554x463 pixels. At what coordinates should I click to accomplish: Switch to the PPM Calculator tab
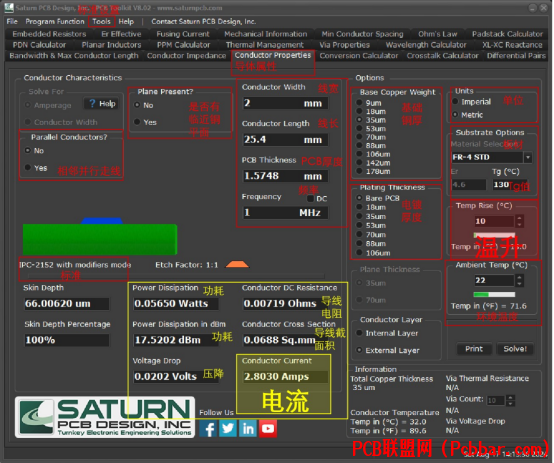tap(183, 45)
